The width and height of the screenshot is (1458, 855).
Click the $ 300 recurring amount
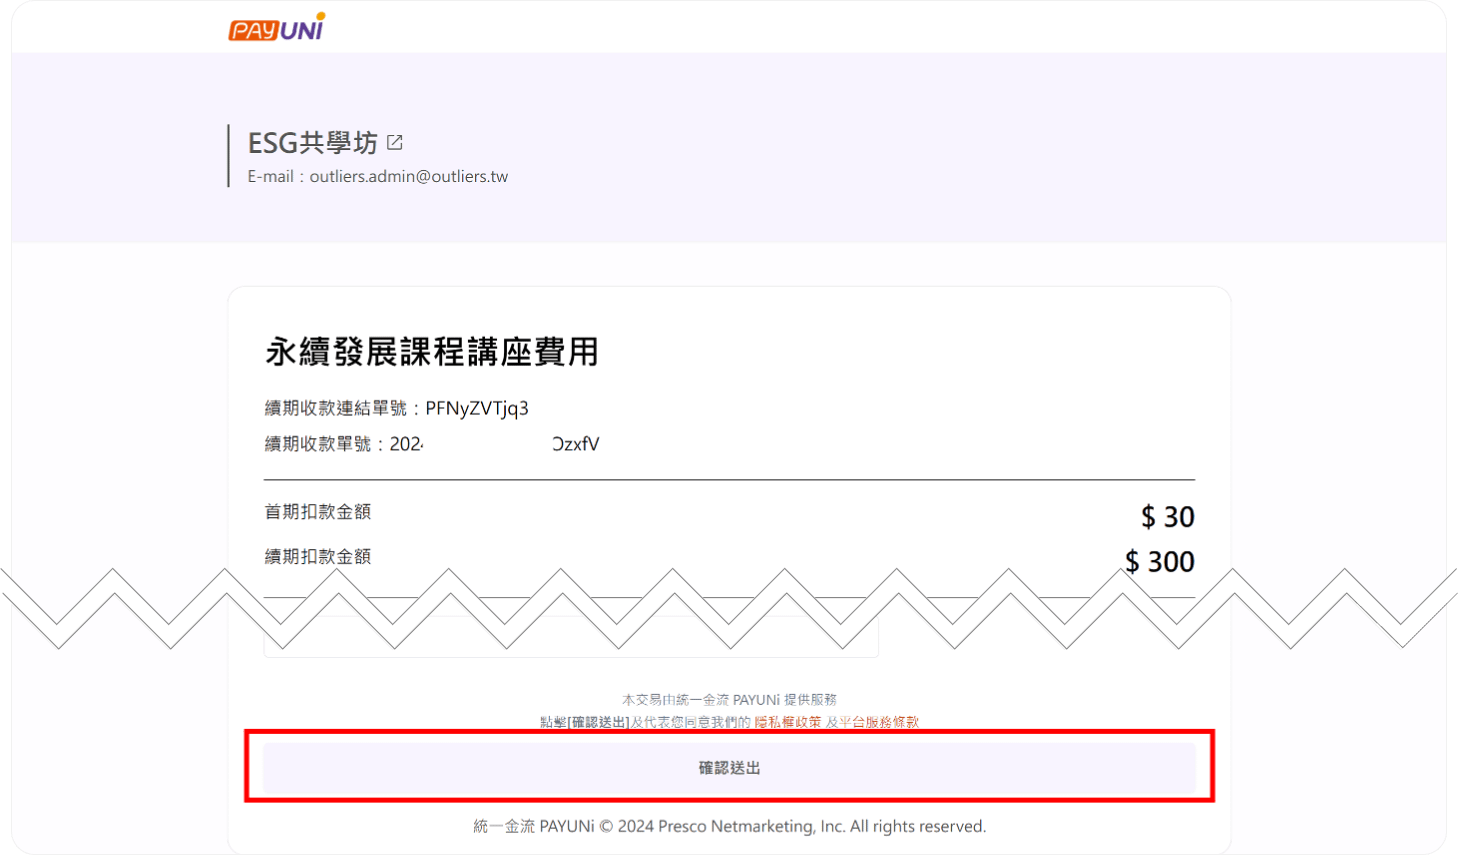tap(1159, 562)
